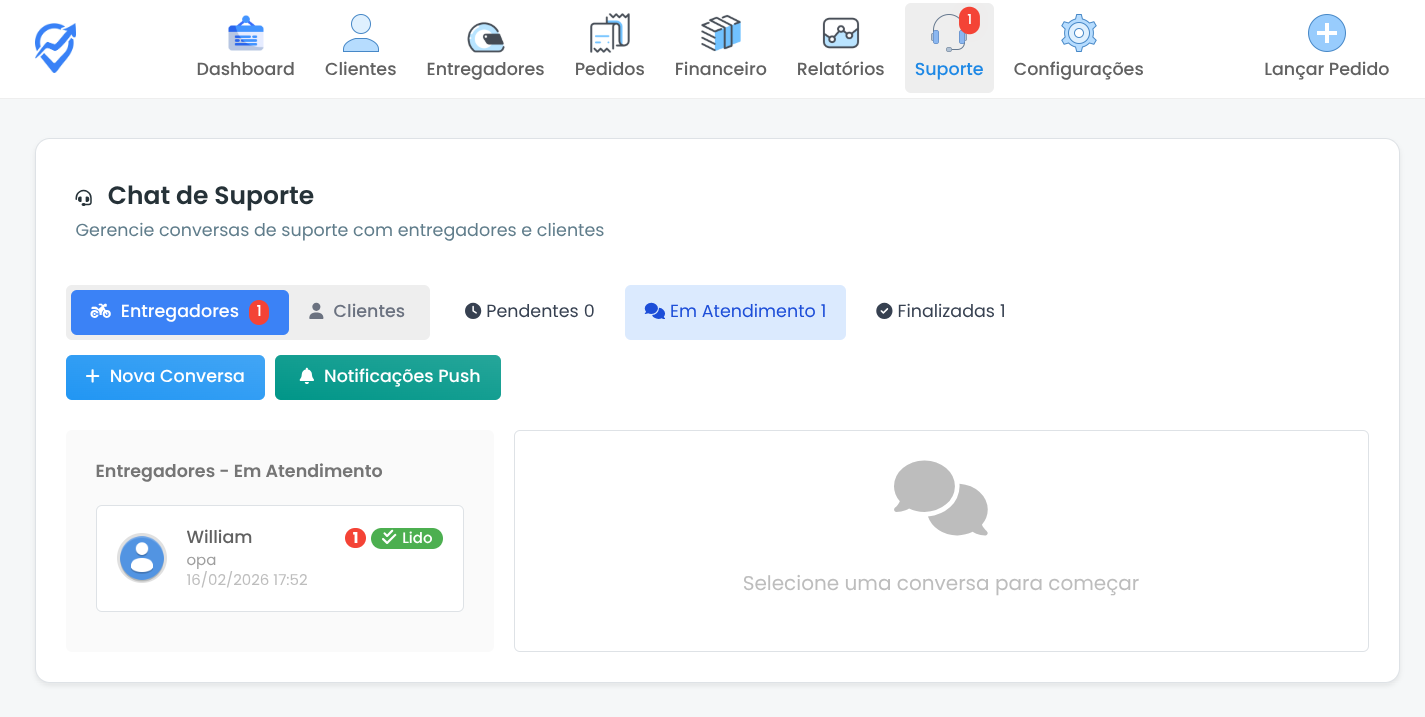1425x717 pixels.
Task: Open Financeiro money stack icon
Action: (720, 34)
